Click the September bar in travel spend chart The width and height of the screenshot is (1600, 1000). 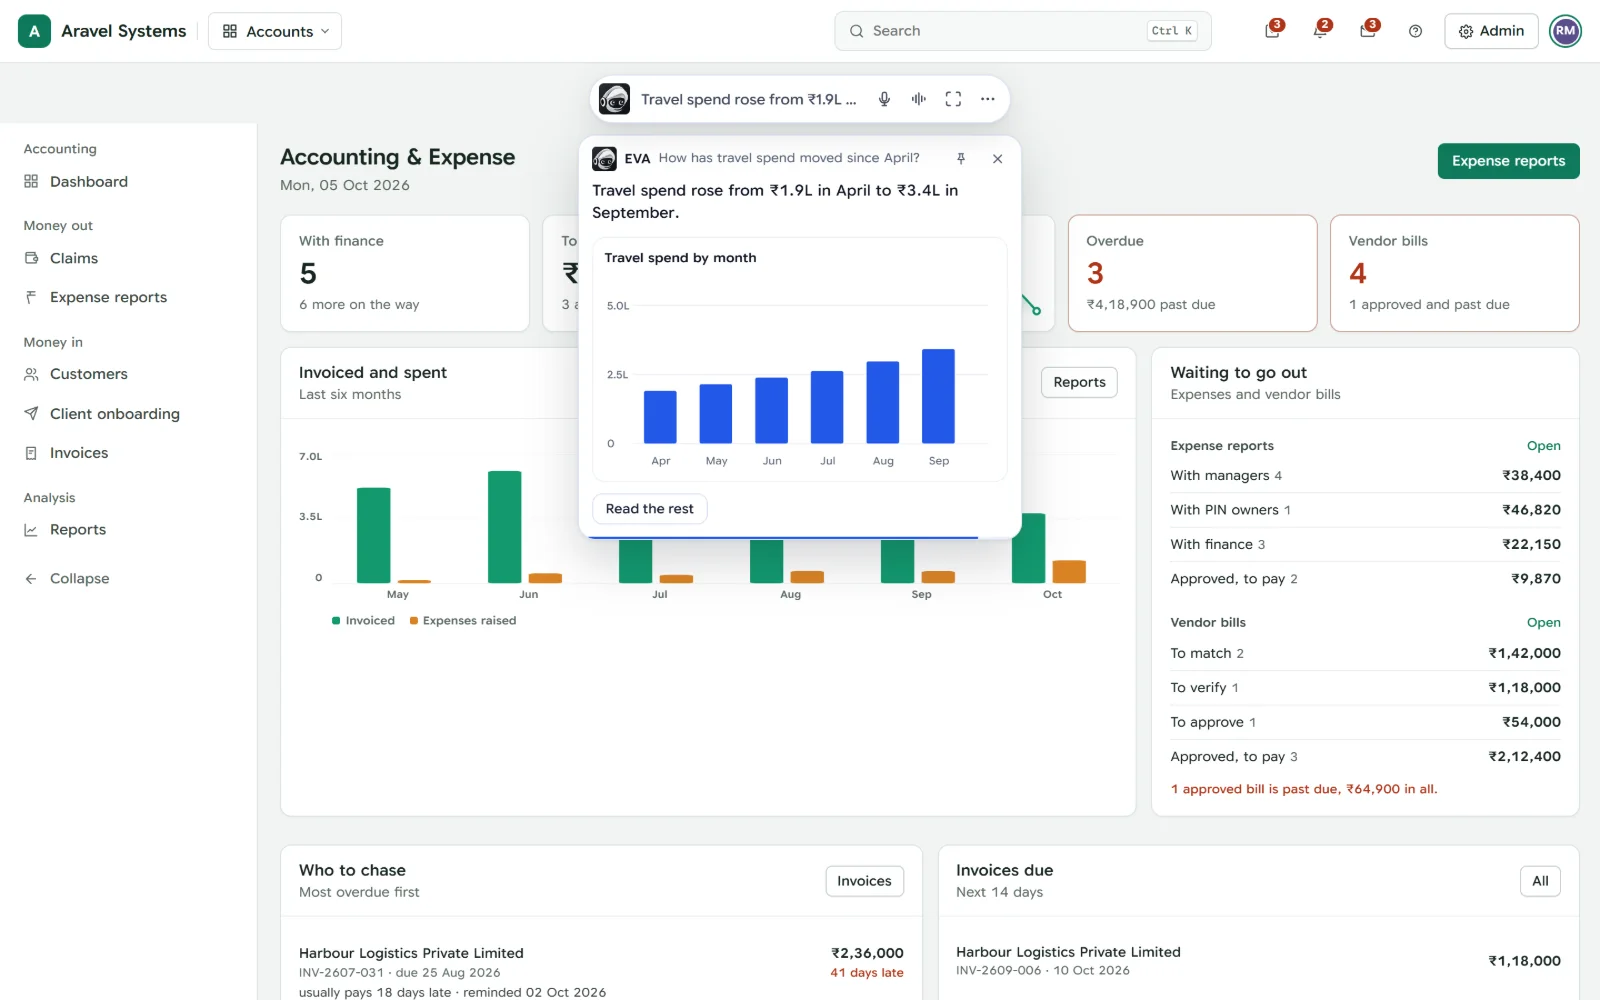pos(938,396)
